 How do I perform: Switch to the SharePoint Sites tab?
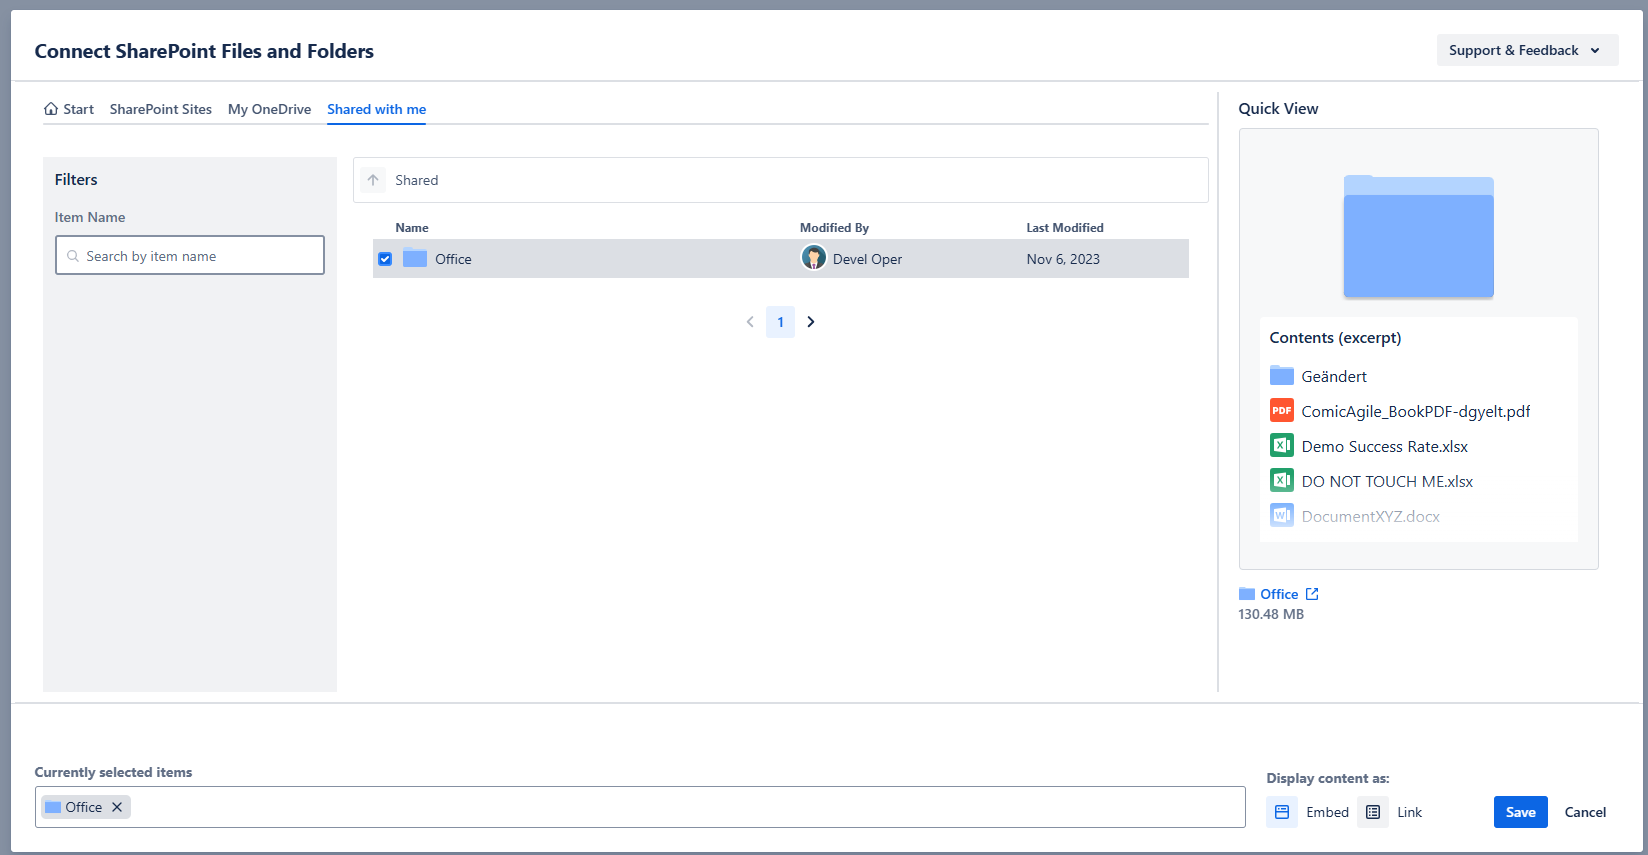click(x=160, y=109)
